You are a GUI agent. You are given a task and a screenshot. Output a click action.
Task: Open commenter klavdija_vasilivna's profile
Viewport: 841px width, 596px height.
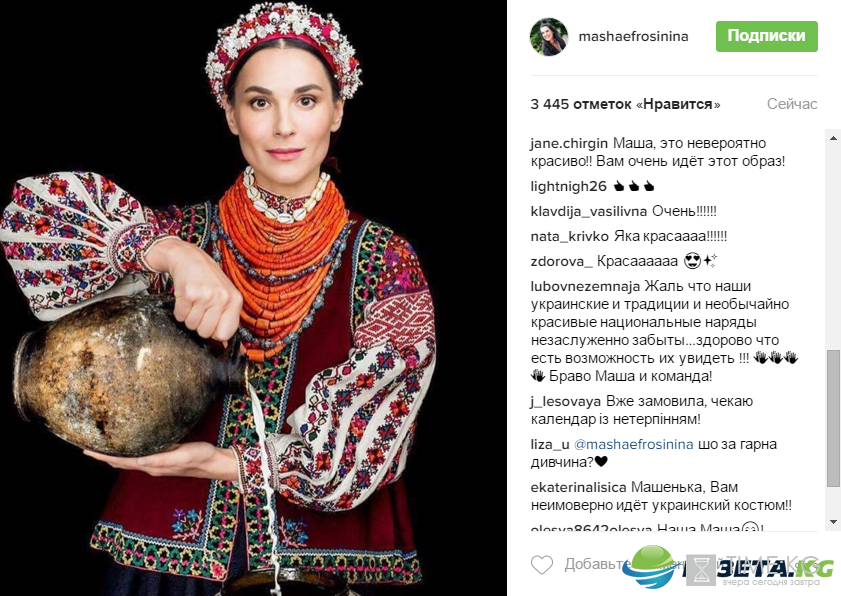tap(589, 211)
